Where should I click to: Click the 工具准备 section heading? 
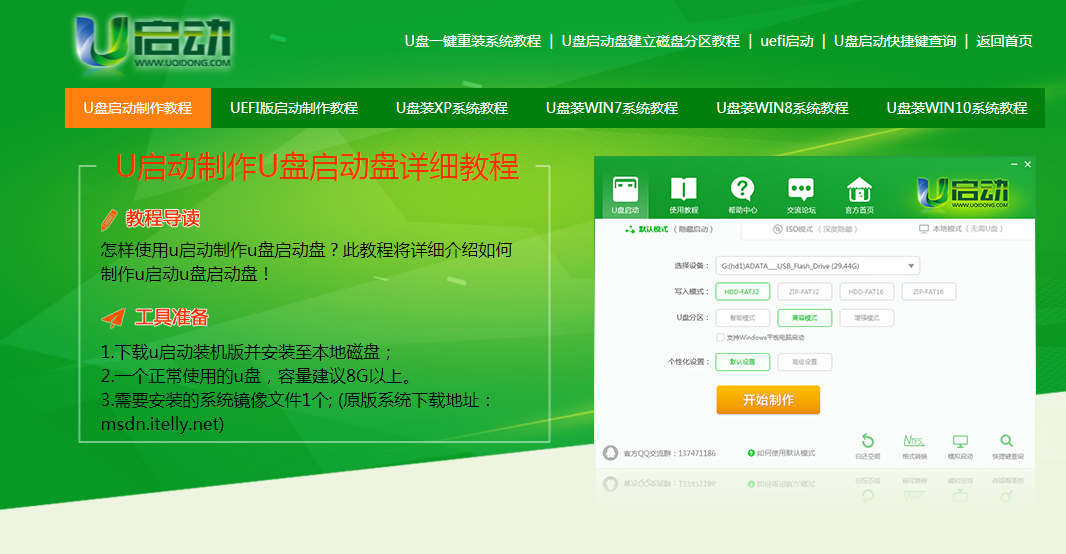171,317
